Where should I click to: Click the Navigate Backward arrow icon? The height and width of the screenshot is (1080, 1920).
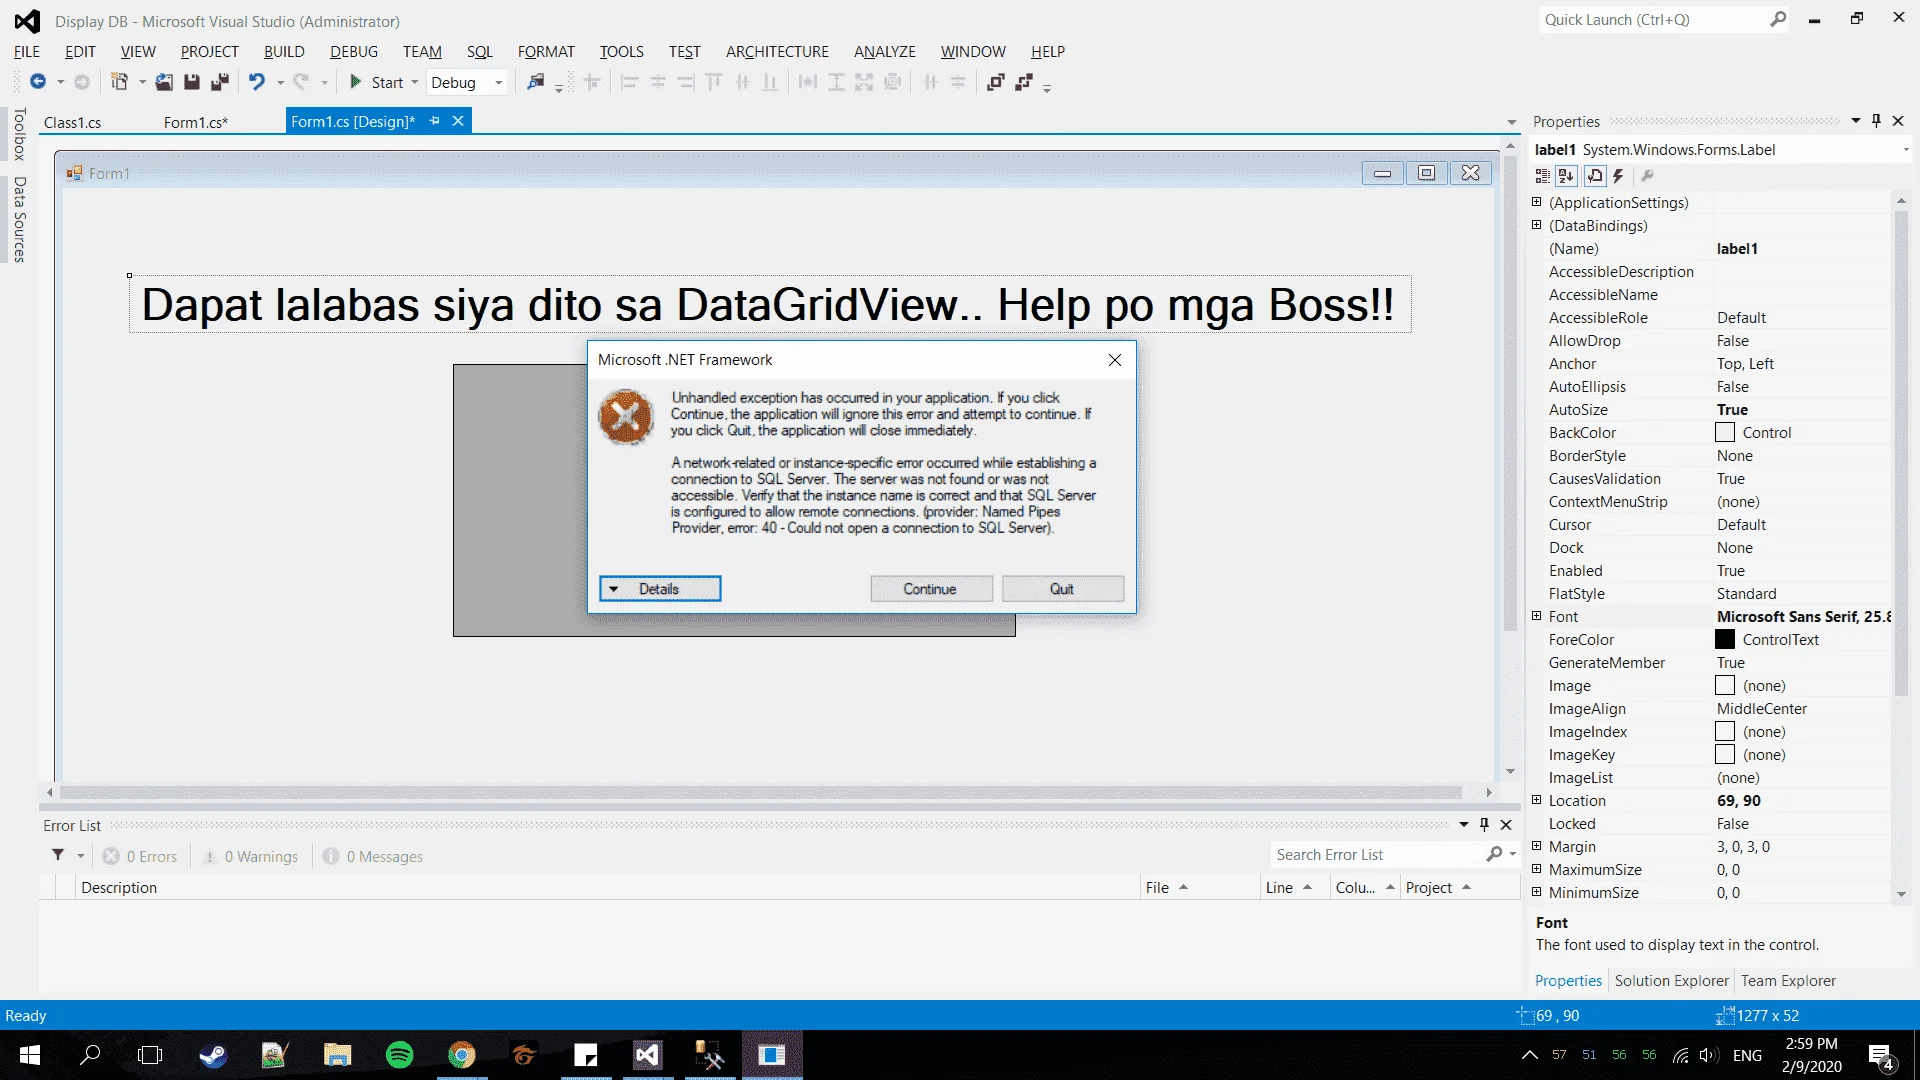(38, 82)
